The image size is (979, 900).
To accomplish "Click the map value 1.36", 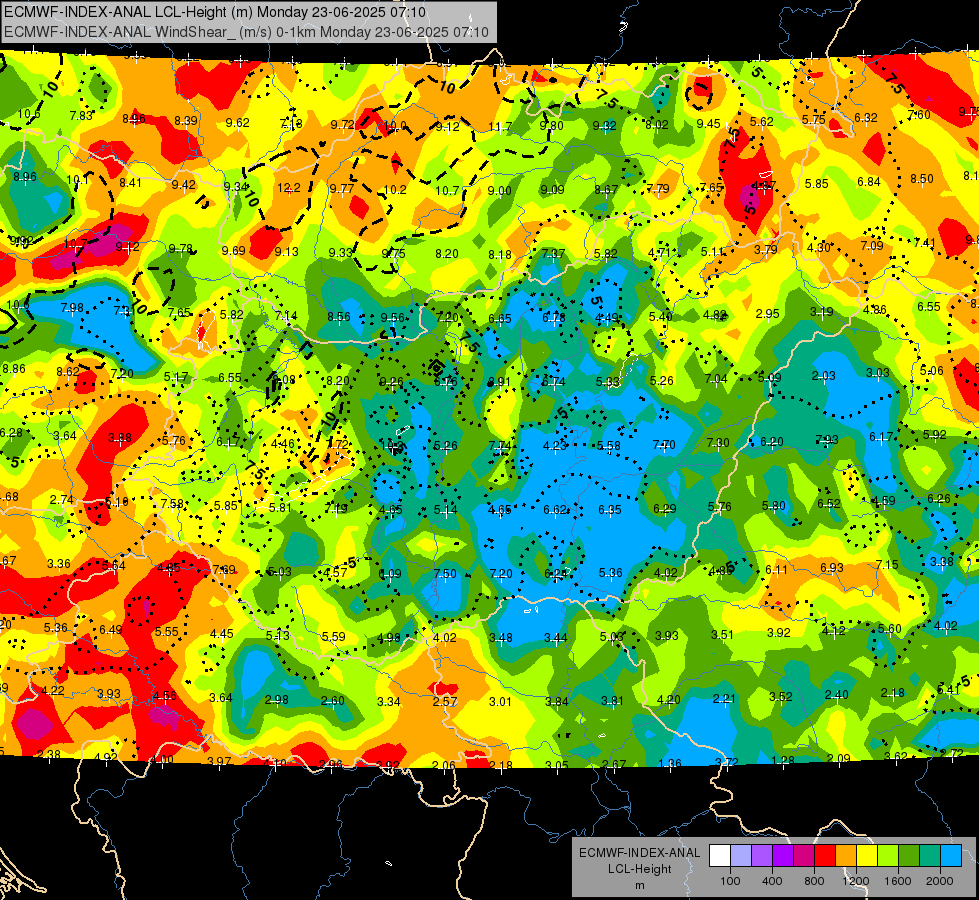I will pos(670,763).
